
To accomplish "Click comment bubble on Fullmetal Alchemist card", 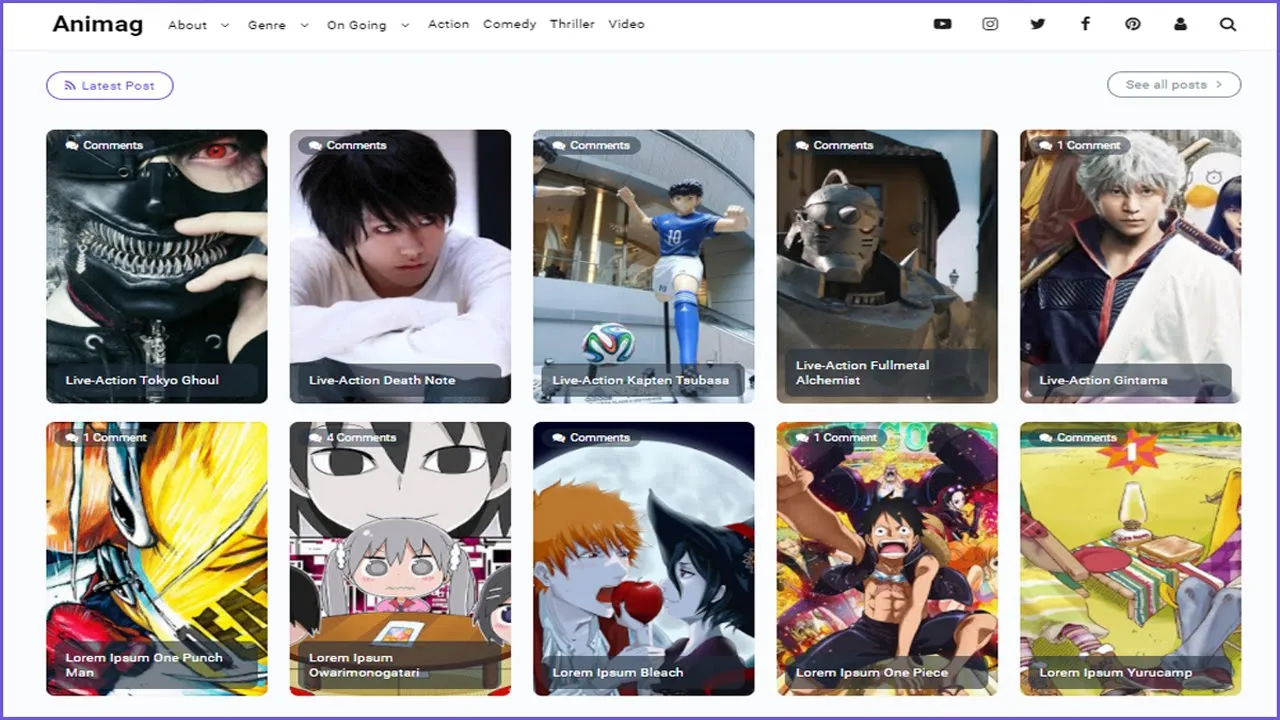I will (x=802, y=145).
